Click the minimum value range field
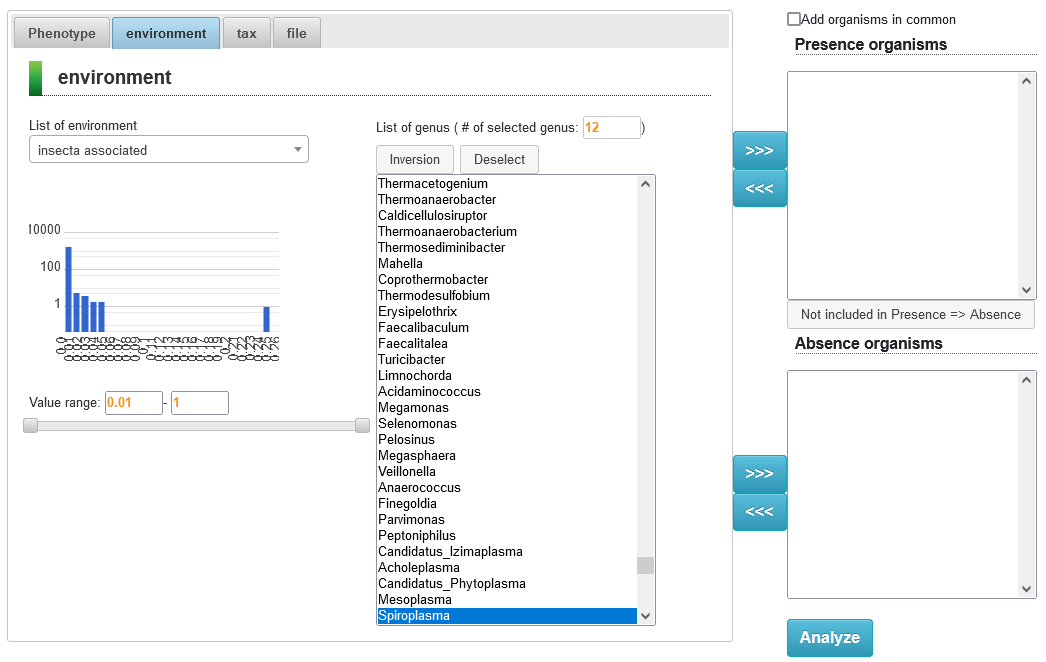 click(x=133, y=403)
